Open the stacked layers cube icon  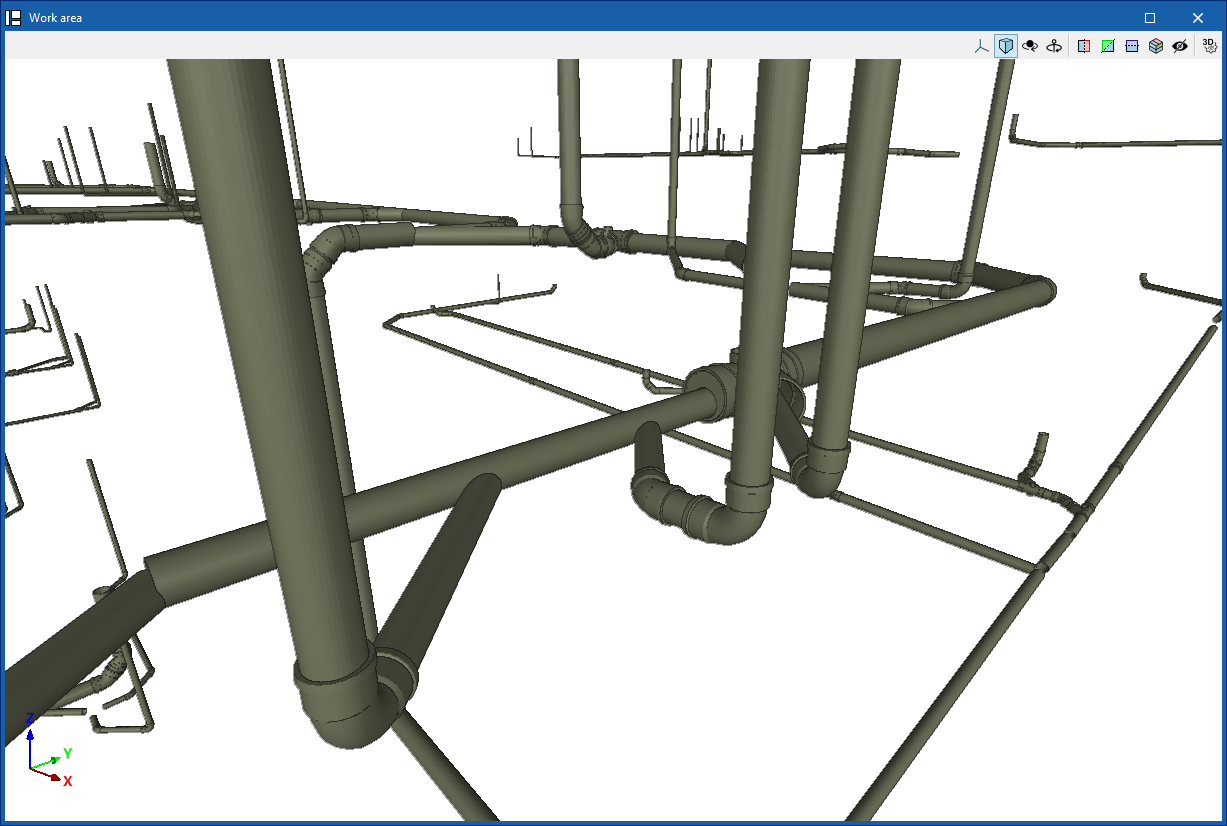click(x=1156, y=46)
